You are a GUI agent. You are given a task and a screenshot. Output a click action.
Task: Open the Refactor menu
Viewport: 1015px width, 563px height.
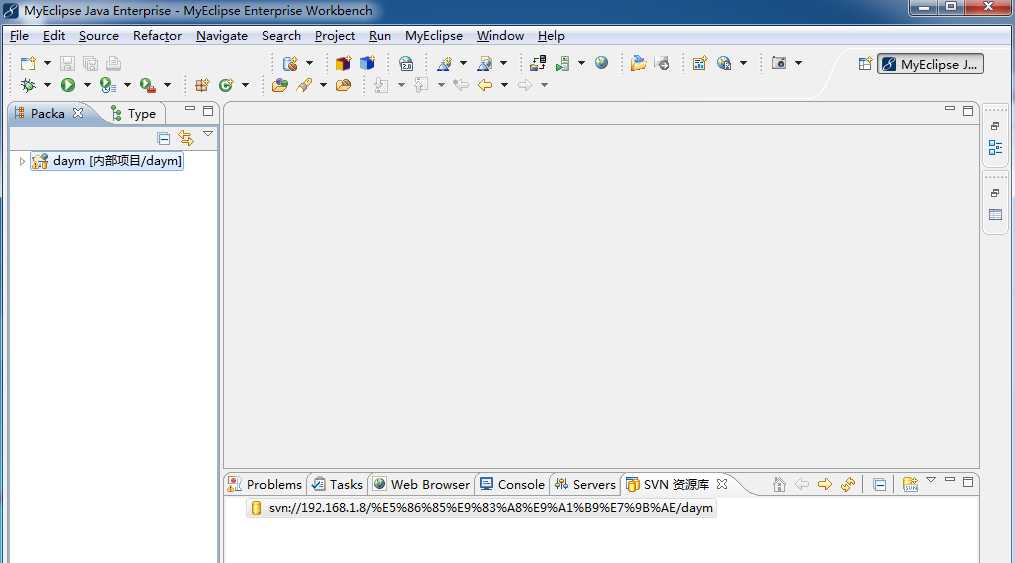[x=157, y=36]
